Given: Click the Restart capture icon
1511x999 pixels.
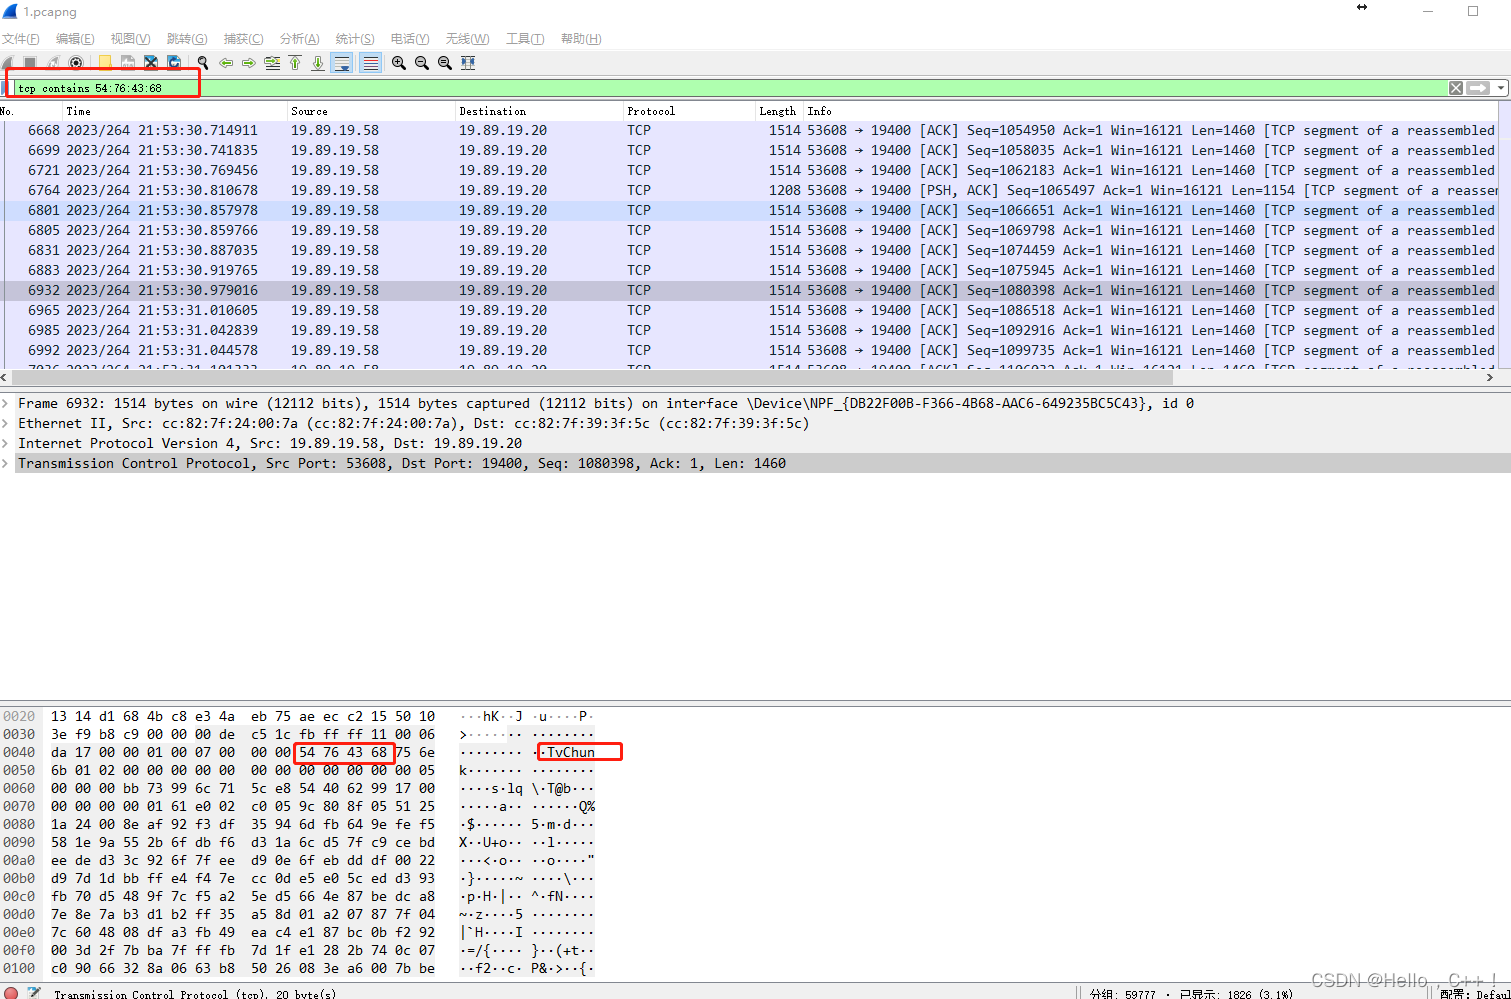Looking at the screenshot, I should (53, 63).
